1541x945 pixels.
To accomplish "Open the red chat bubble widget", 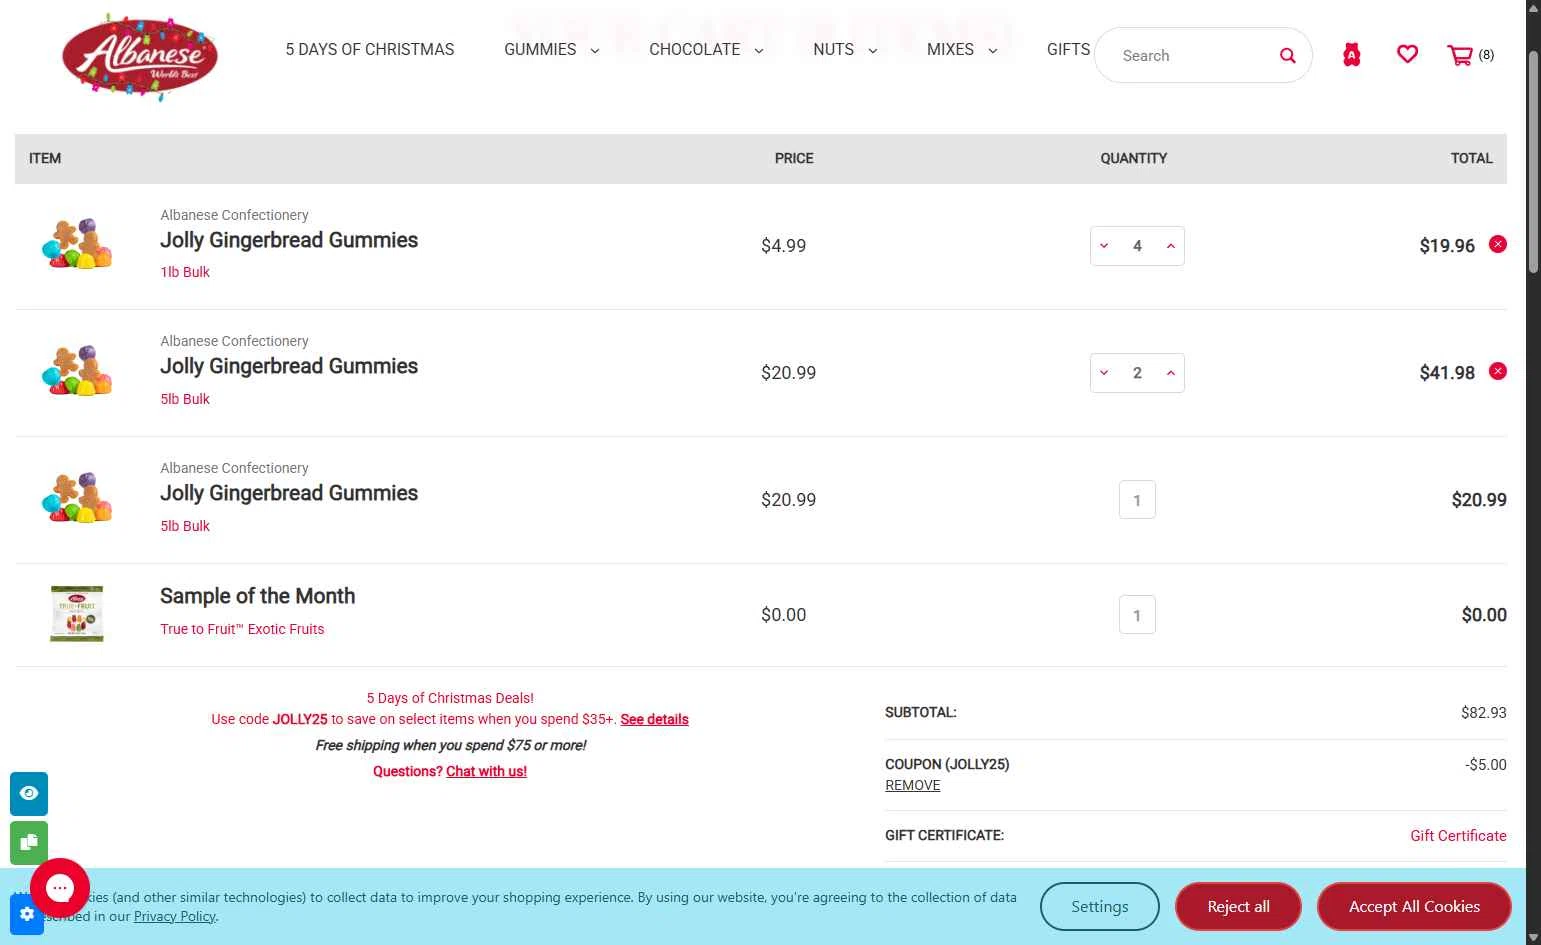I will [x=60, y=888].
